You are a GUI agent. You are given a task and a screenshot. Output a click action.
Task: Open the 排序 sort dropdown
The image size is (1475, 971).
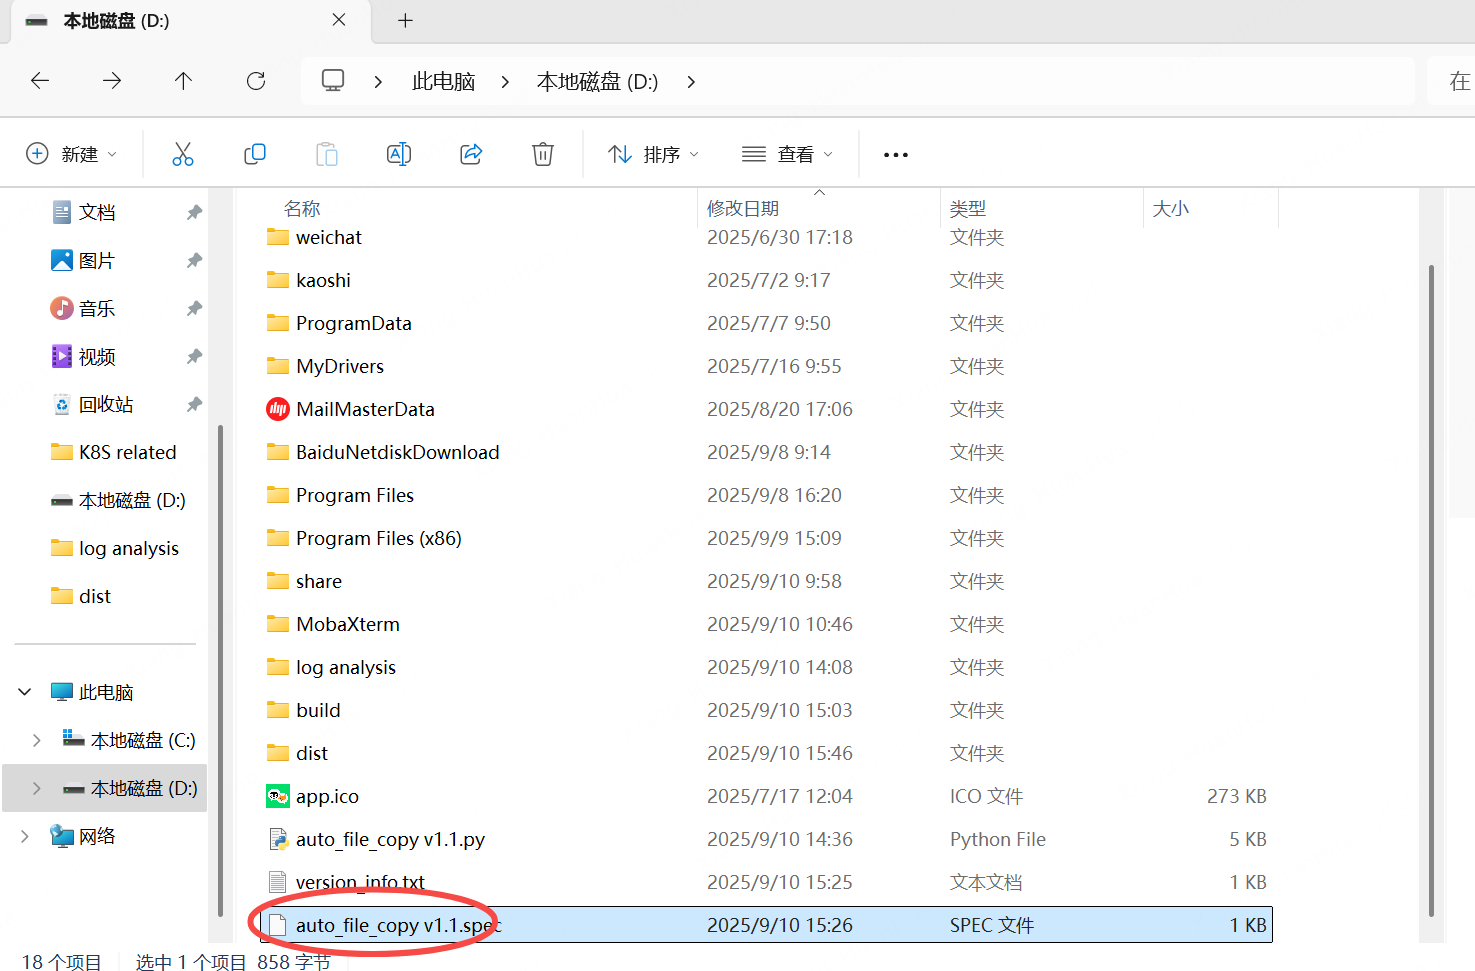(653, 154)
